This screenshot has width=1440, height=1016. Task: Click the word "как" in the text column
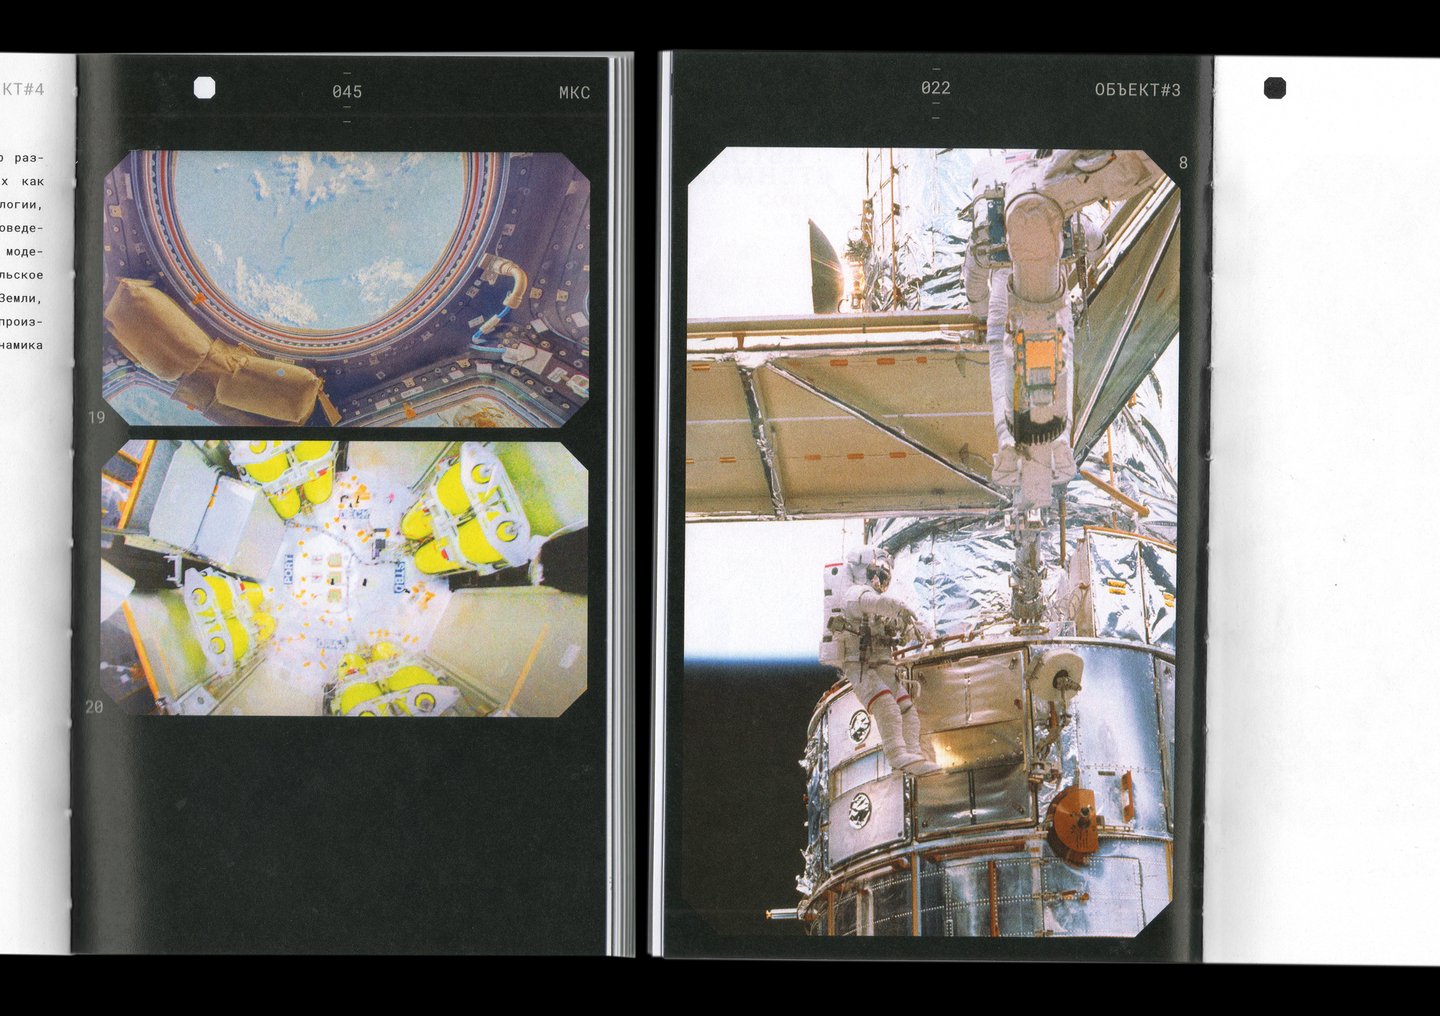coord(32,181)
